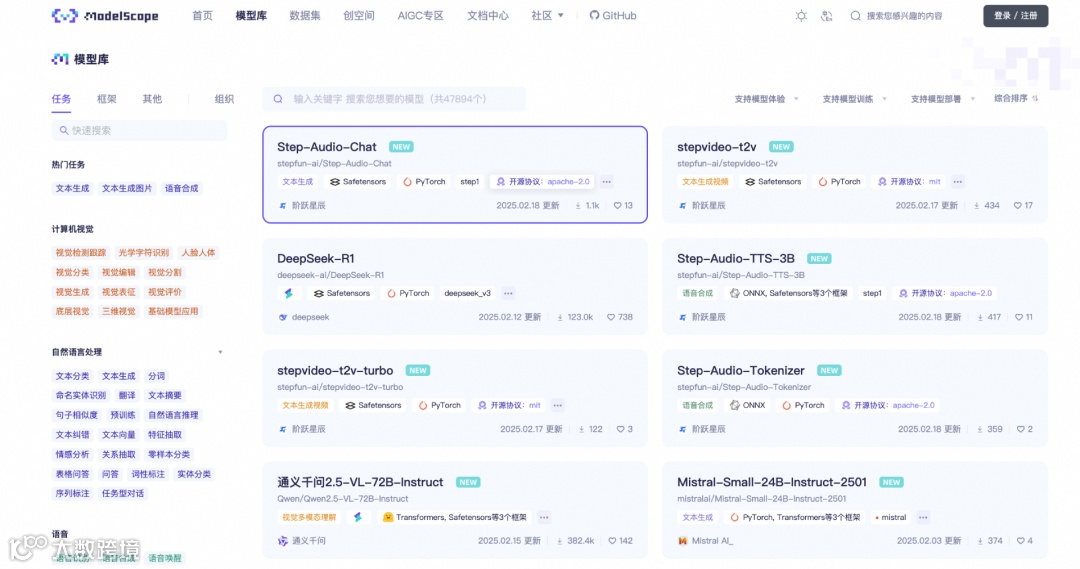
Task: Click the Mistral AI_ organization icon
Action: point(683,541)
